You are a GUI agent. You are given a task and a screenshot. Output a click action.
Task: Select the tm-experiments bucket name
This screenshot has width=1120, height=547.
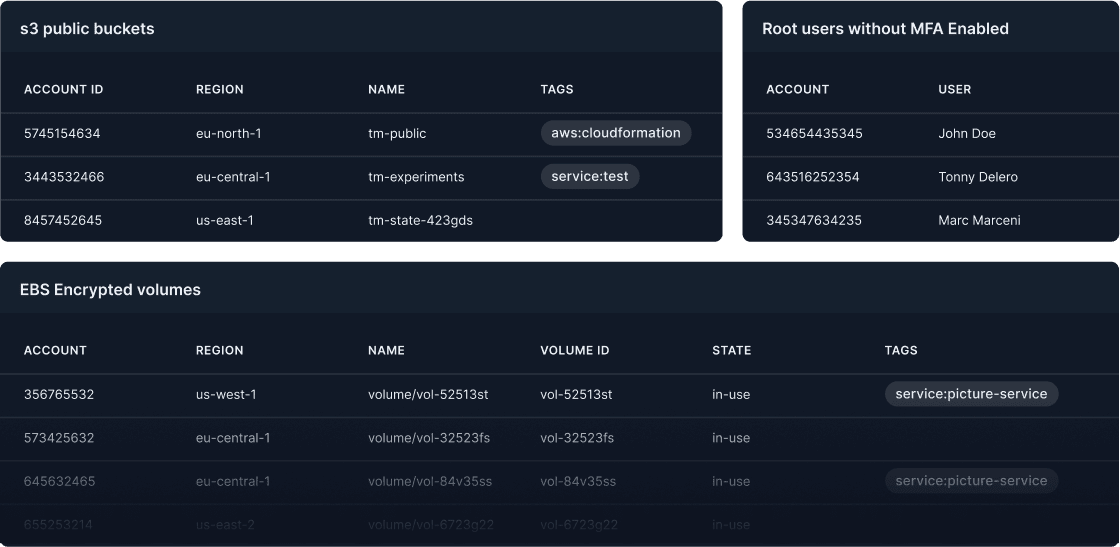point(416,177)
